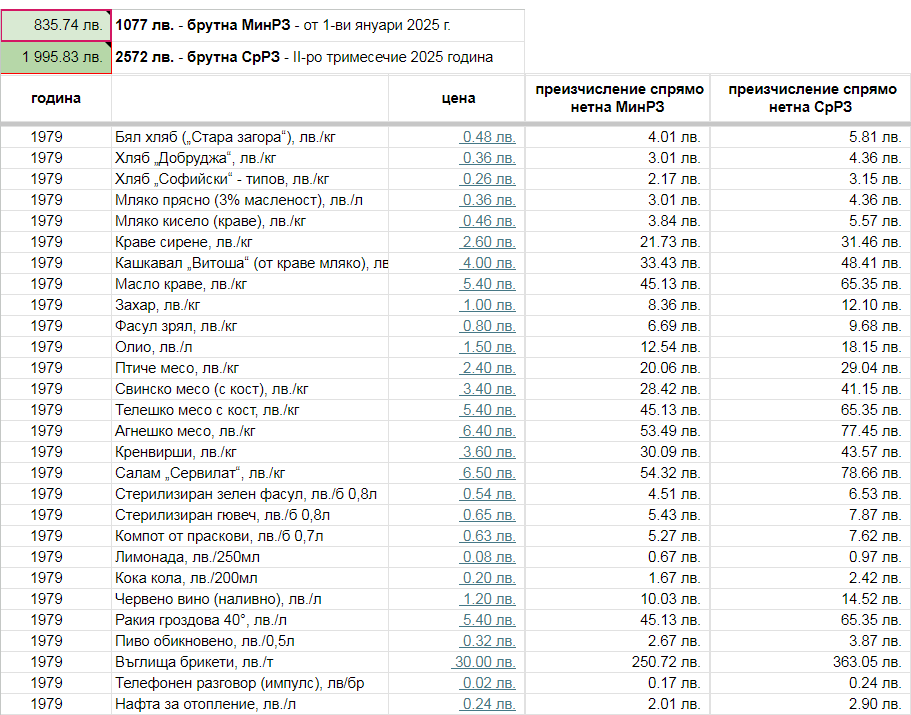Open the 0.48 лв. price link

(x=489, y=137)
